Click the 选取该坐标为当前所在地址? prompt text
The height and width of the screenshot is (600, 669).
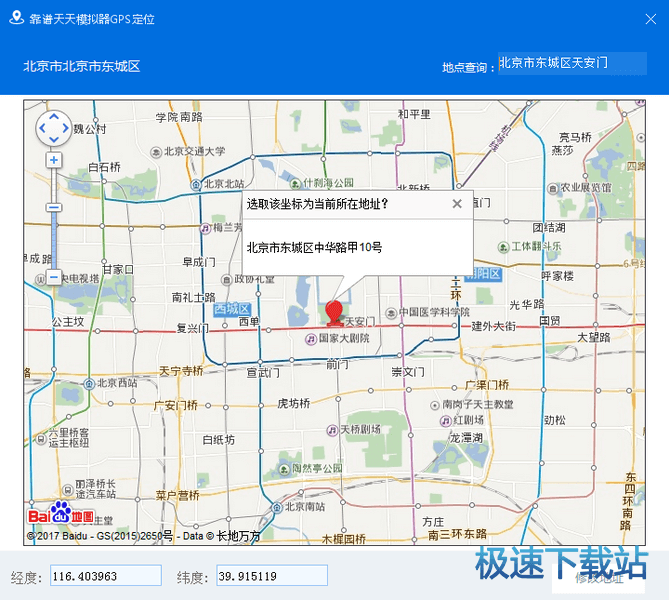[317, 204]
